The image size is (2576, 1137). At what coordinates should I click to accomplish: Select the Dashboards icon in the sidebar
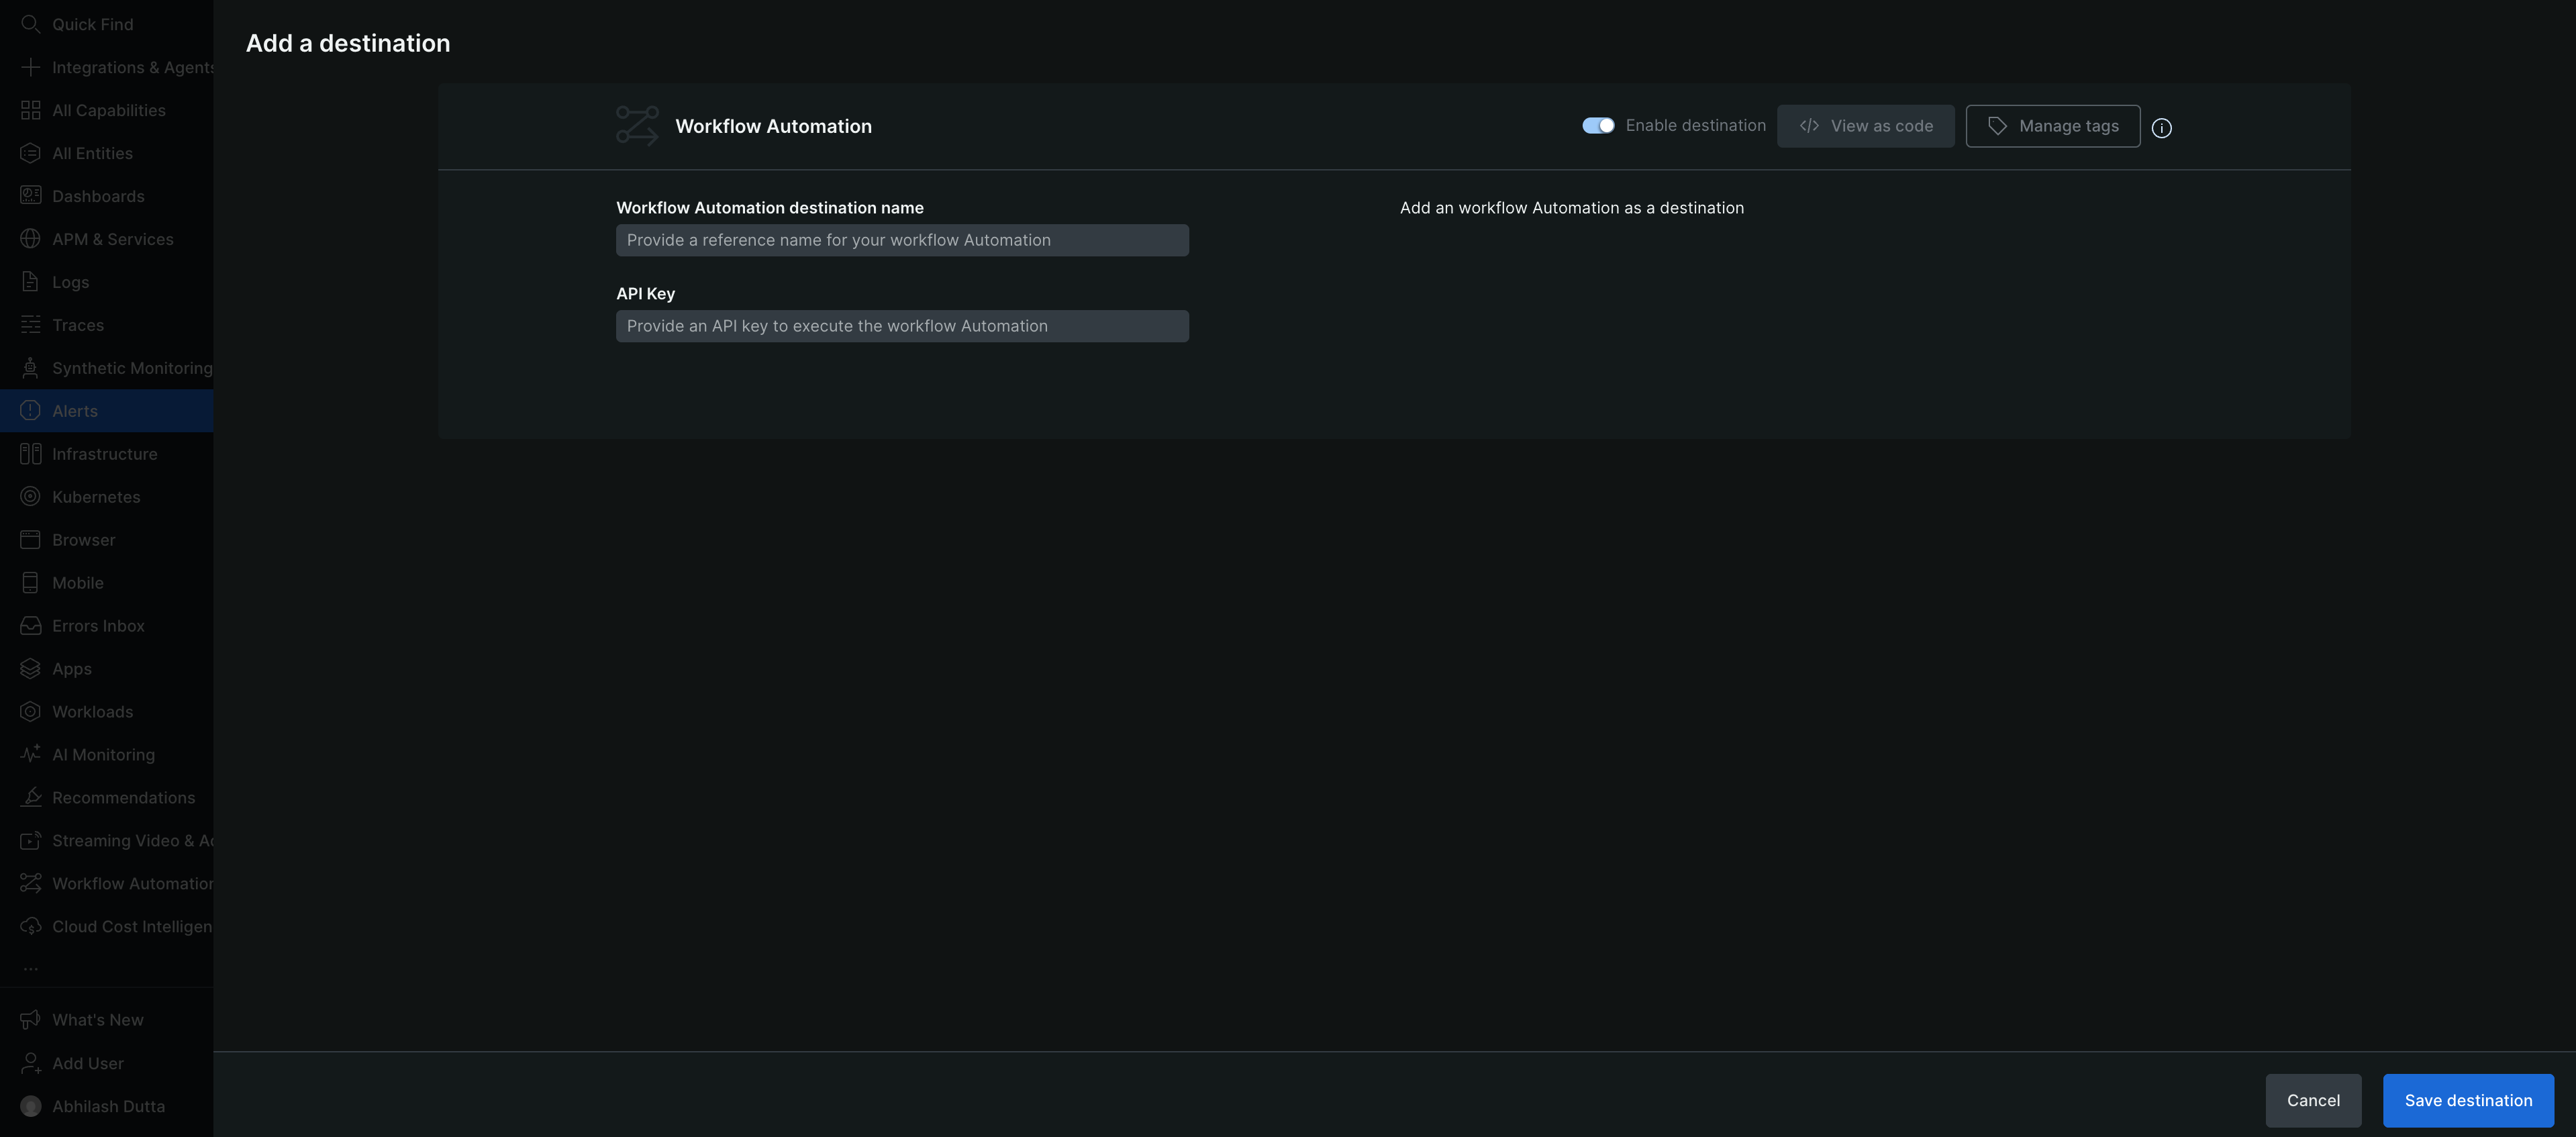(x=30, y=196)
